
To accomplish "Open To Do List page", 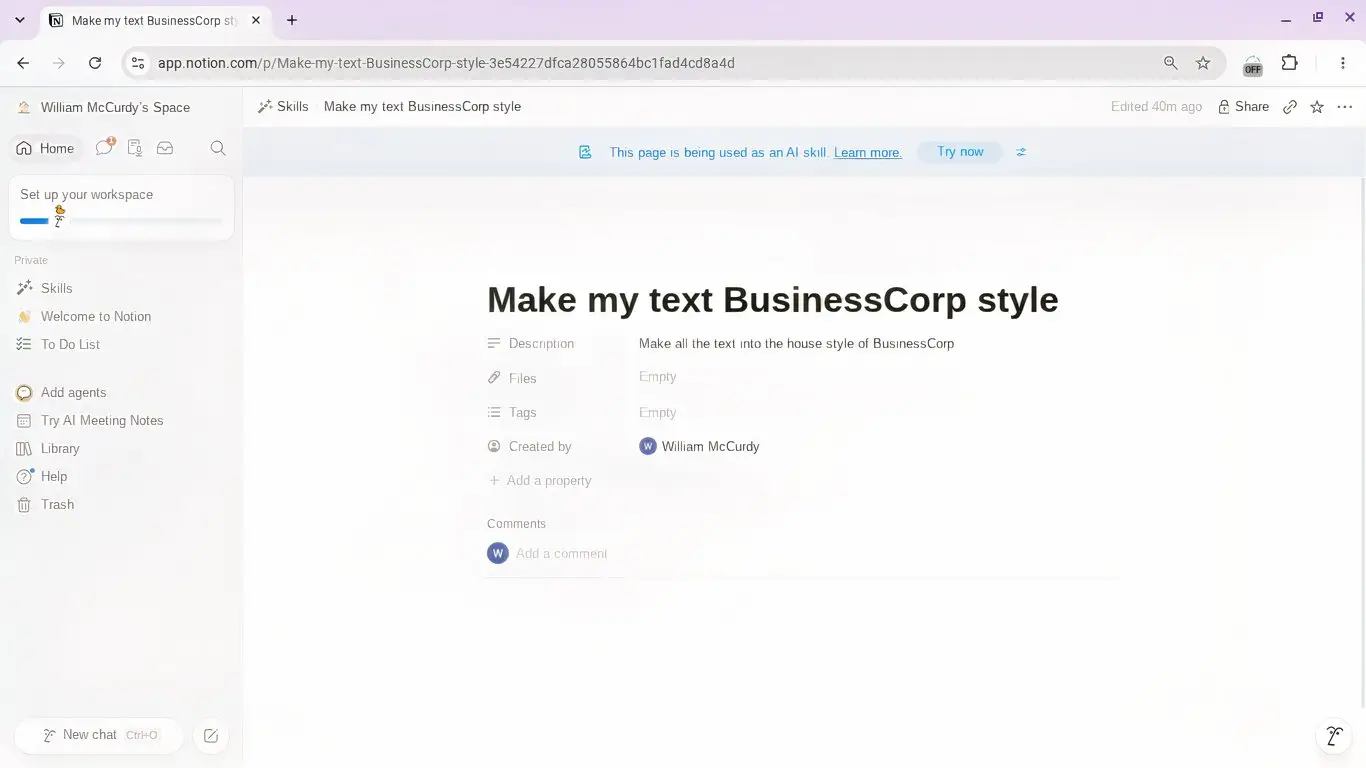I will click(x=121, y=344).
